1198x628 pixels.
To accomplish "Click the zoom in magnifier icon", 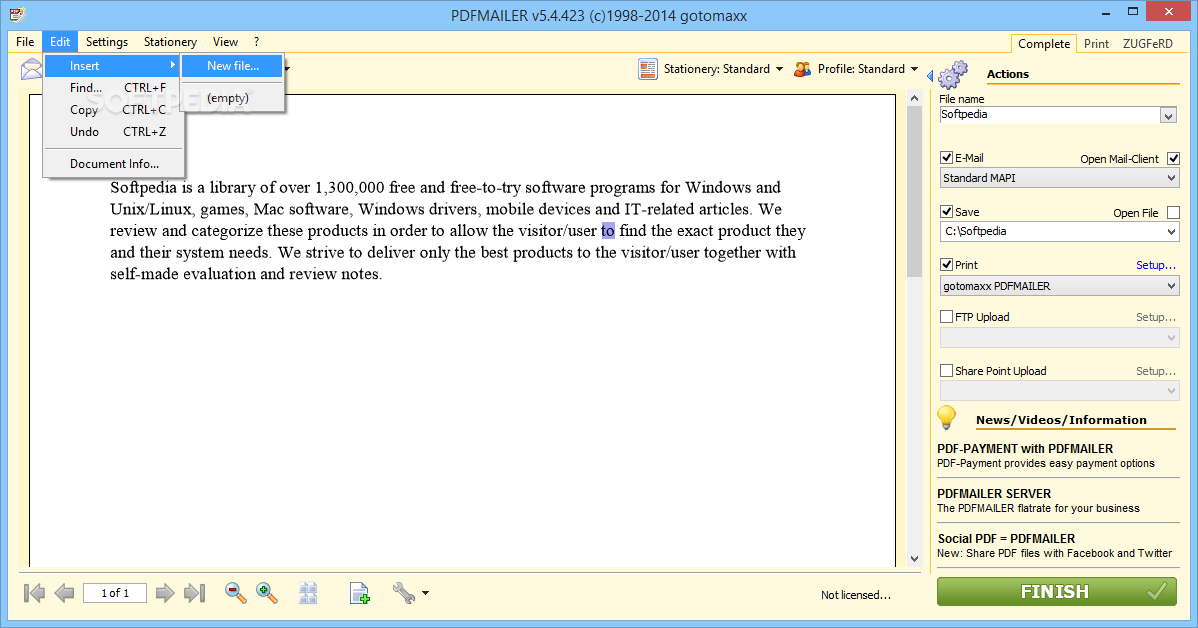I will pos(267,593).
